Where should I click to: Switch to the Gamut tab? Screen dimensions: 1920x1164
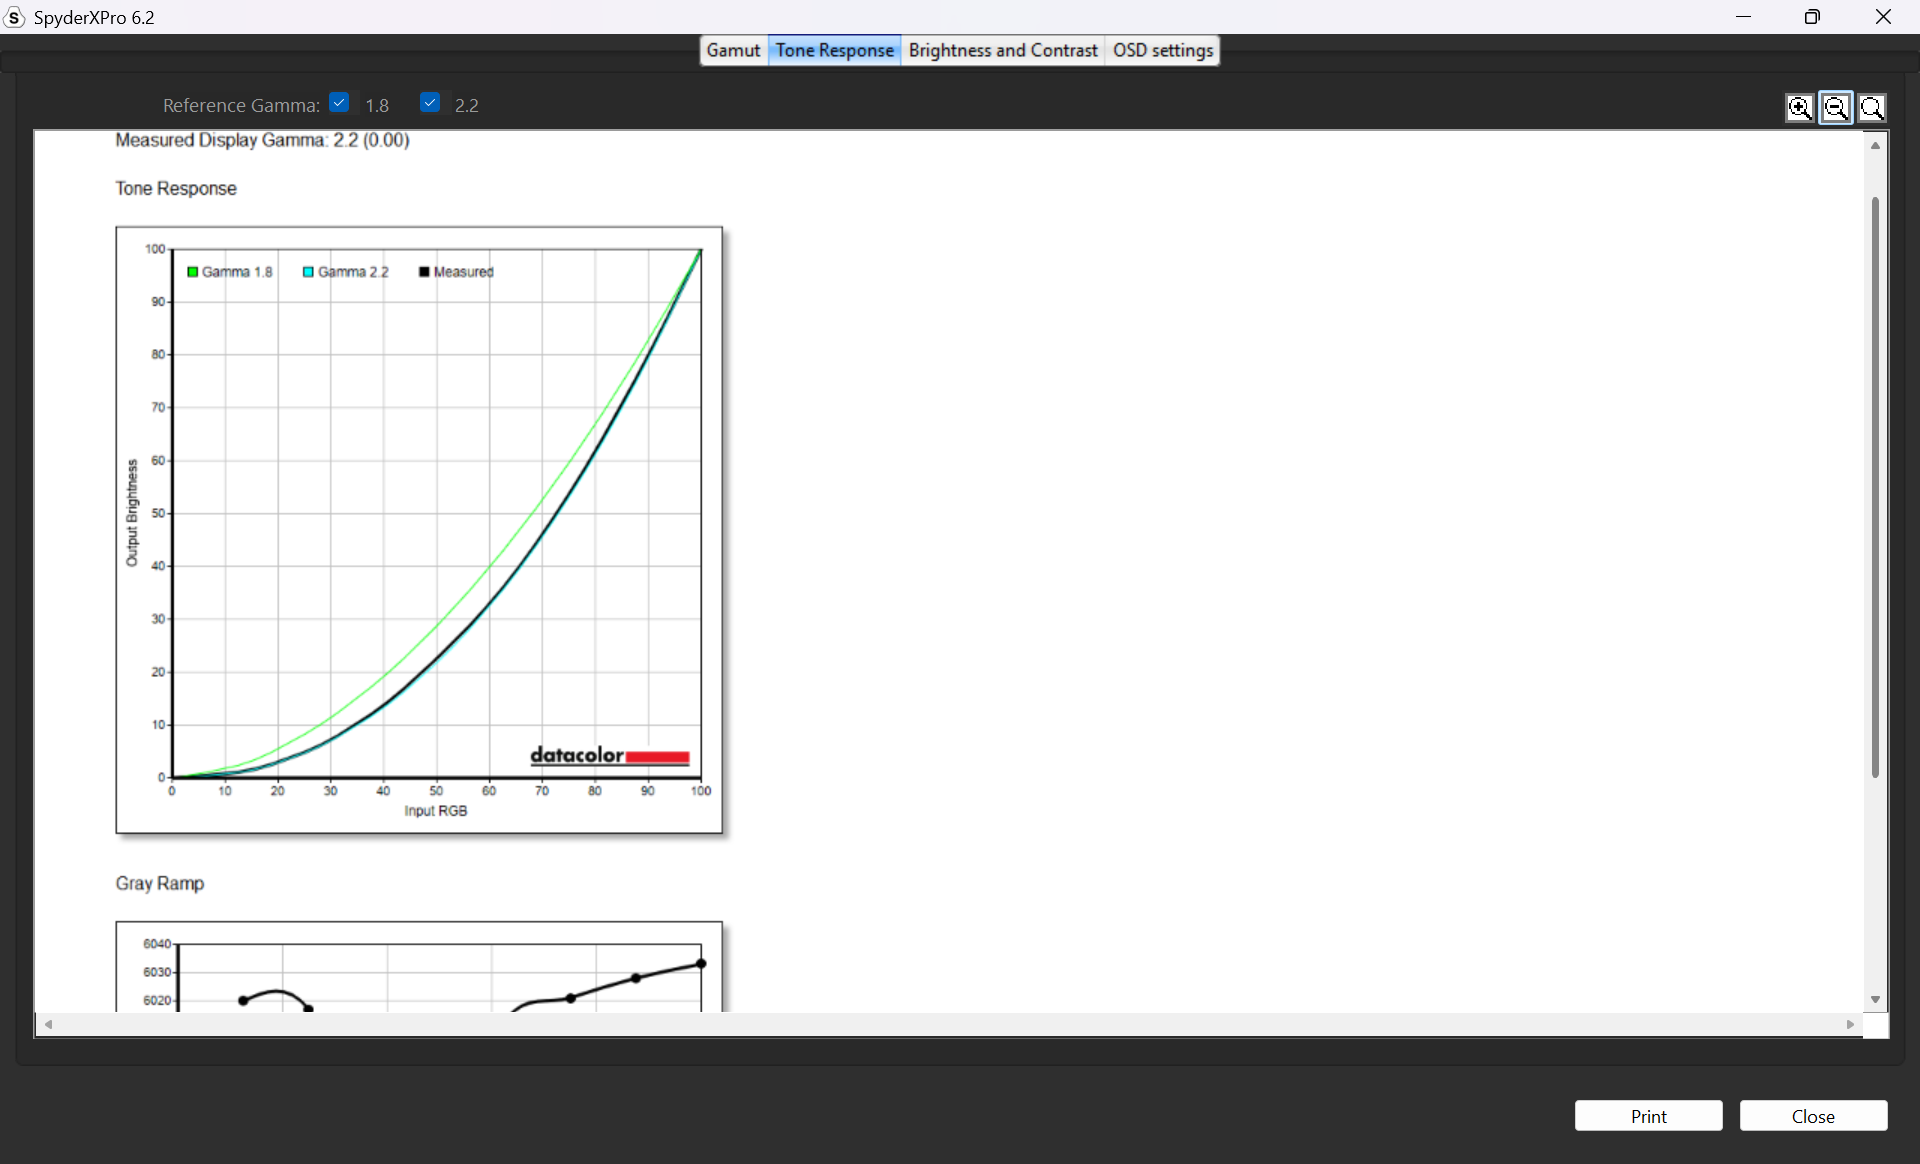(x=733, y=50)
